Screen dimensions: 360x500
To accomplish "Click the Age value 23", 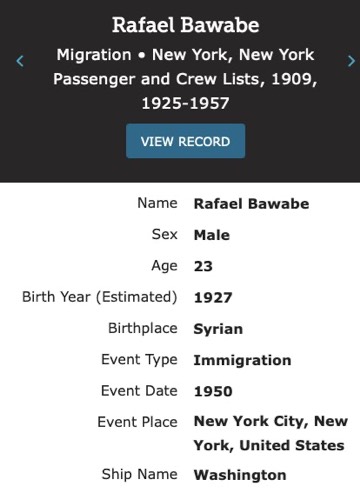I will pyautogui.click(x=203, y=266).
